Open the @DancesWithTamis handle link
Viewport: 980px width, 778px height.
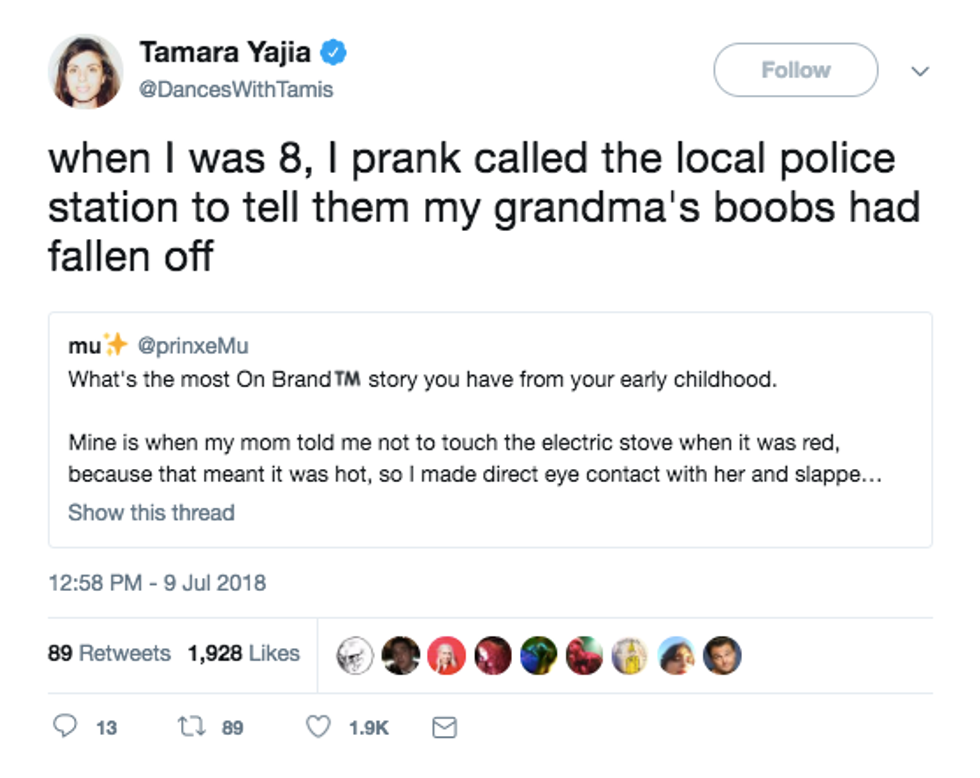pos(236,89)
